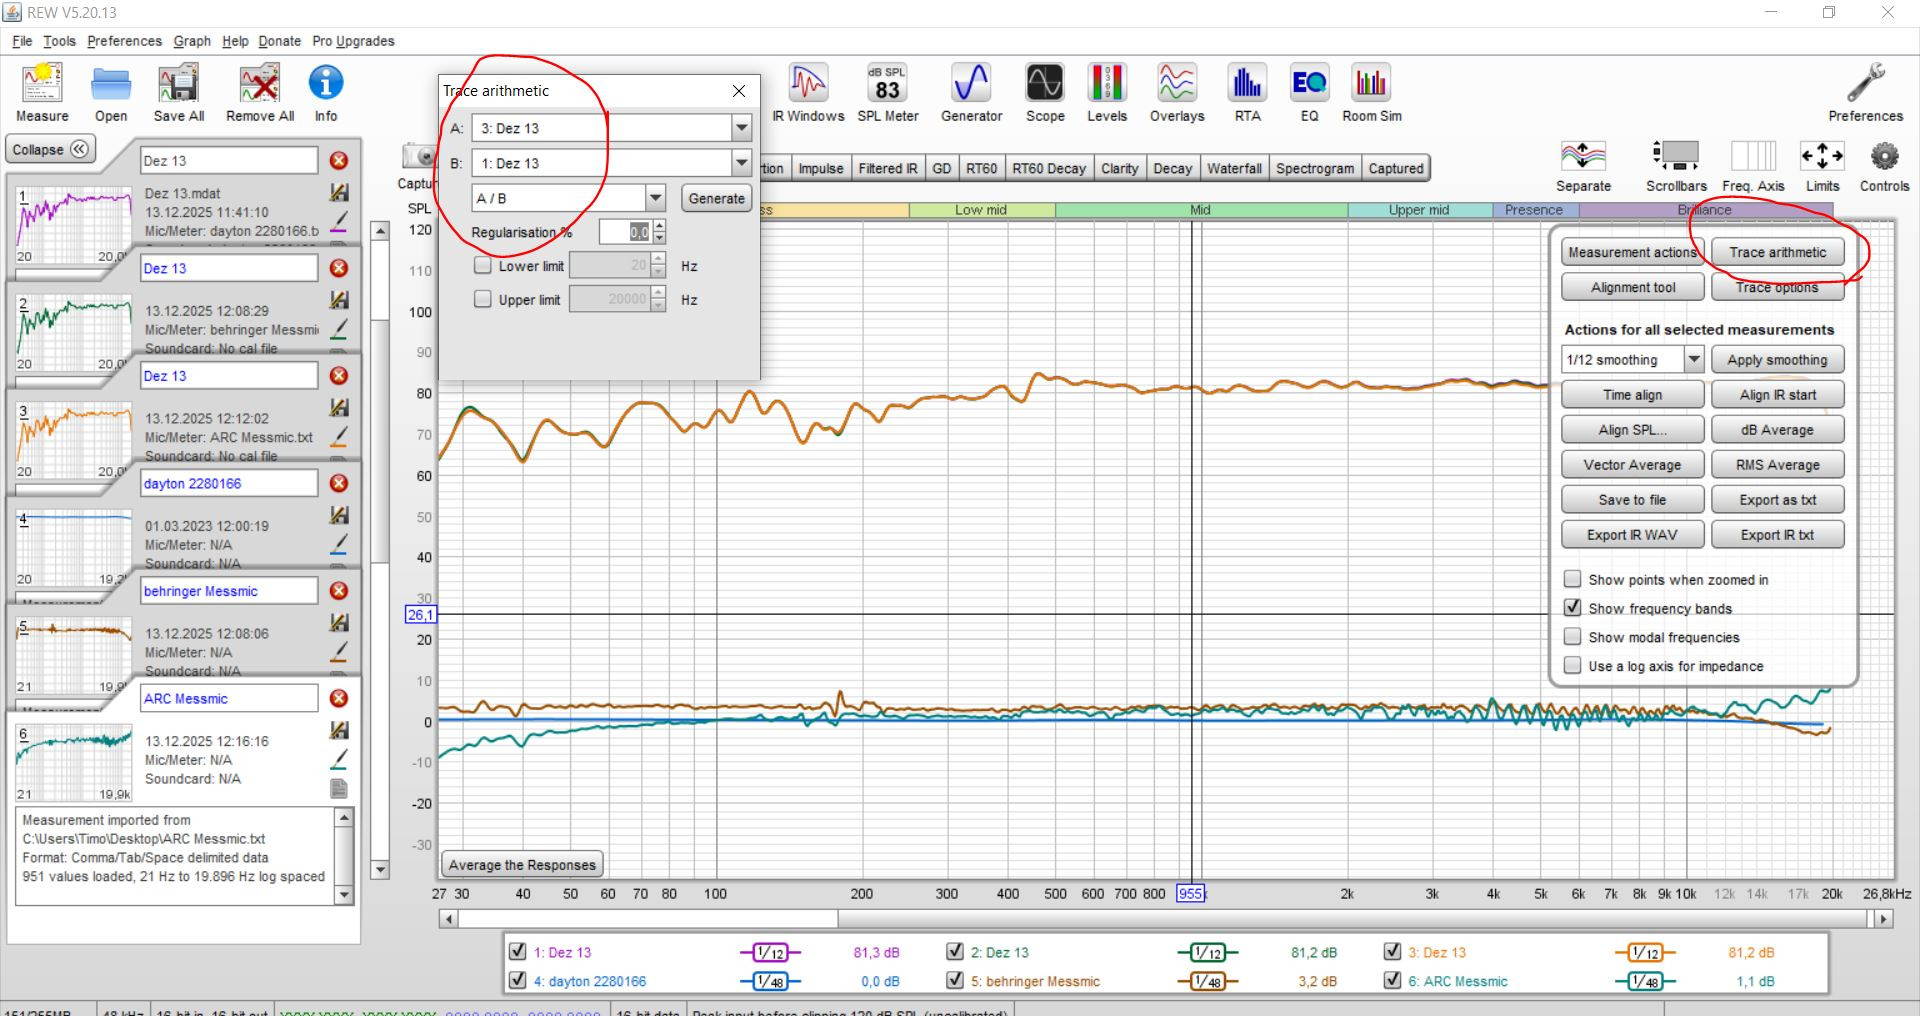Viewport: 1920px width, 1016px height.
Task: Open the Preferences menu
Action: click(124, 41)
